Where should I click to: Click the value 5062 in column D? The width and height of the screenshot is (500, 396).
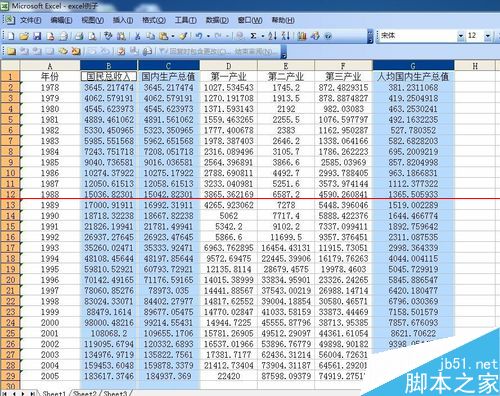pyautogui.click(x=229, y=216)
